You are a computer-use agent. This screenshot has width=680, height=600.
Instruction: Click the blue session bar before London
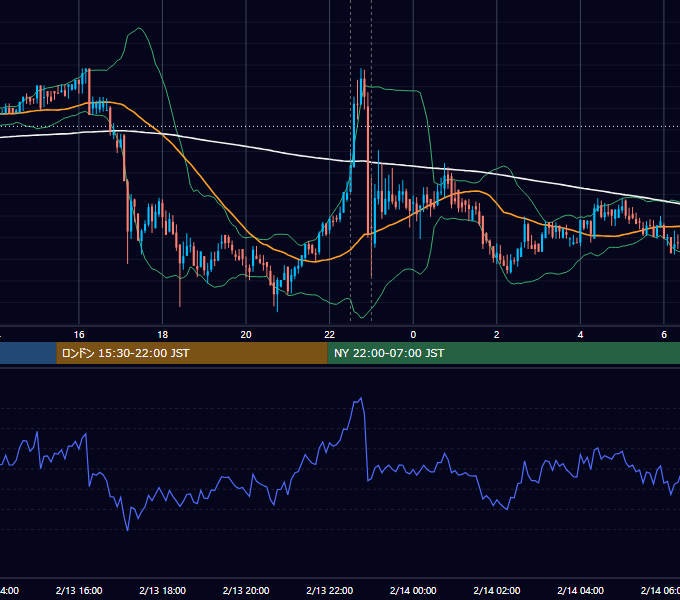point(28,353)
